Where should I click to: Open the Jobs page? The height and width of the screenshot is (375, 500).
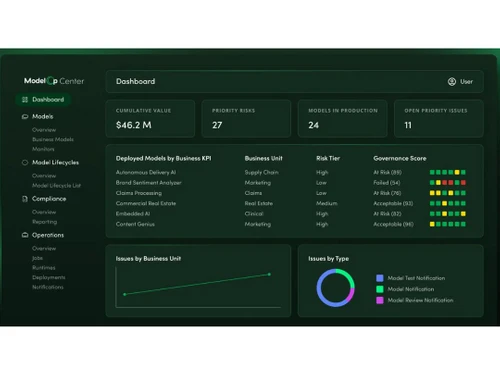(x=37, y=258)
